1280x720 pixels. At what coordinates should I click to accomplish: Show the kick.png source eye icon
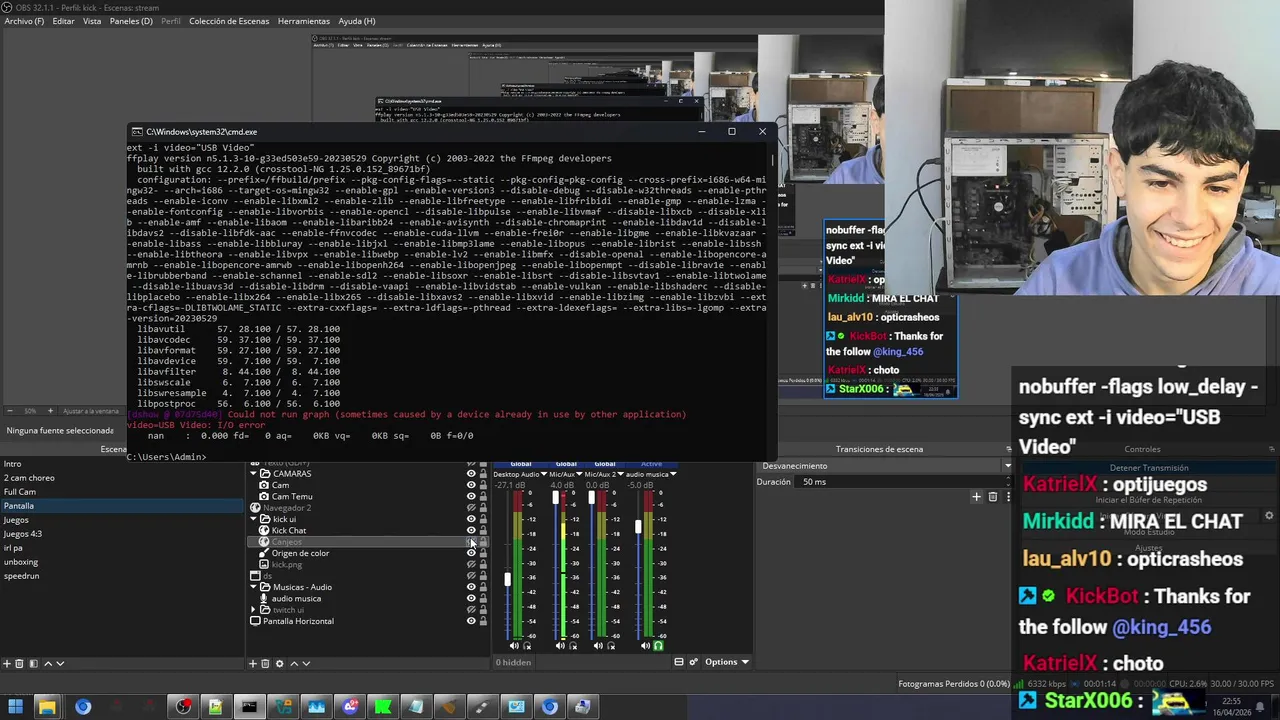pyautogui.click(x=471, y=565)
